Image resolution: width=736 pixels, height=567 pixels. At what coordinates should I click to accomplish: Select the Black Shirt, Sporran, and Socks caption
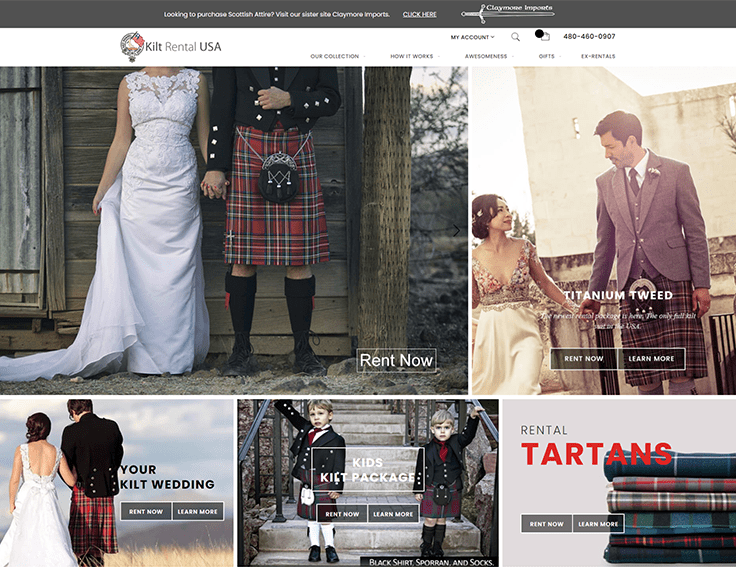tap(431, 562)
